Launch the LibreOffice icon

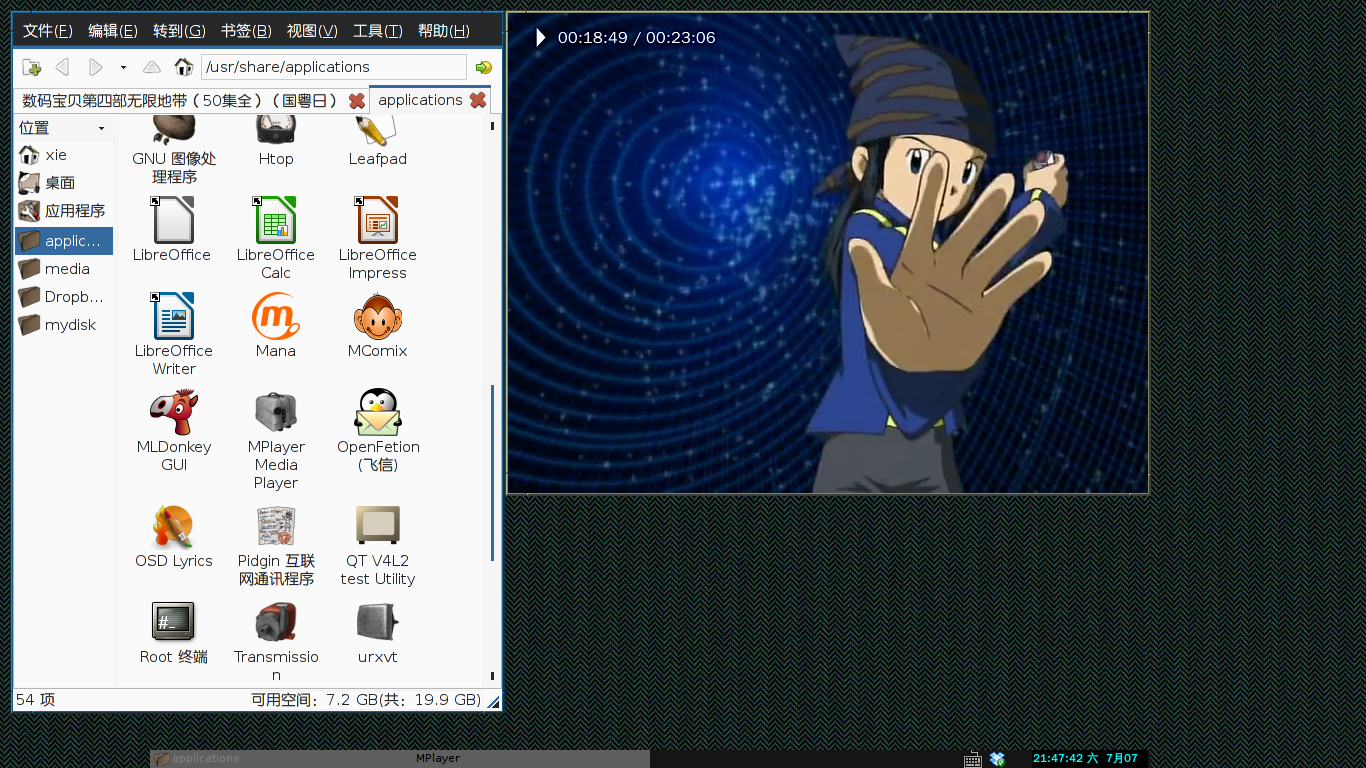tap(172, 220)
